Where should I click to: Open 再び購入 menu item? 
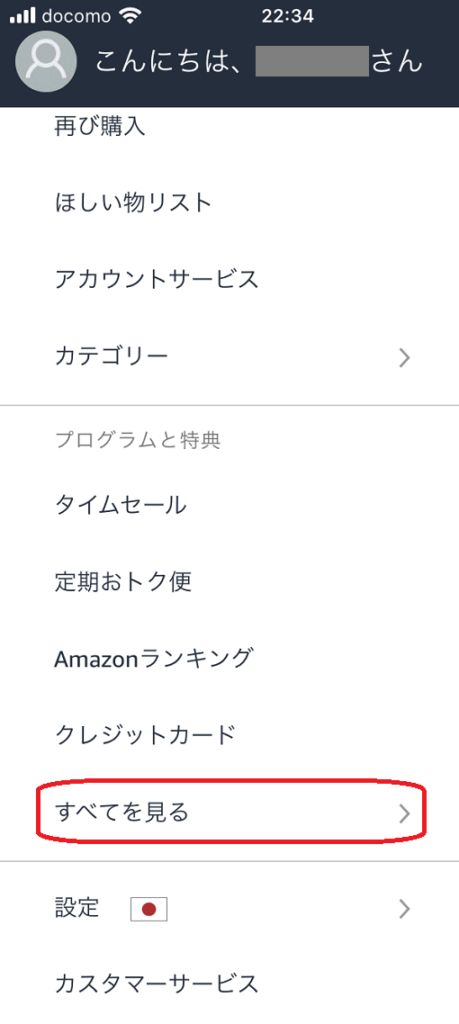point(100,127)
